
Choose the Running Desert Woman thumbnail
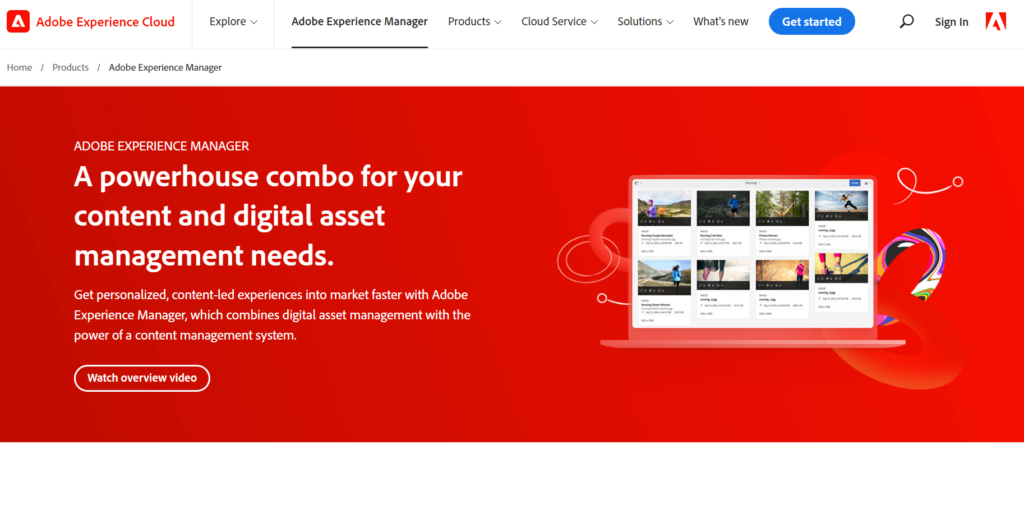[664, 275]
